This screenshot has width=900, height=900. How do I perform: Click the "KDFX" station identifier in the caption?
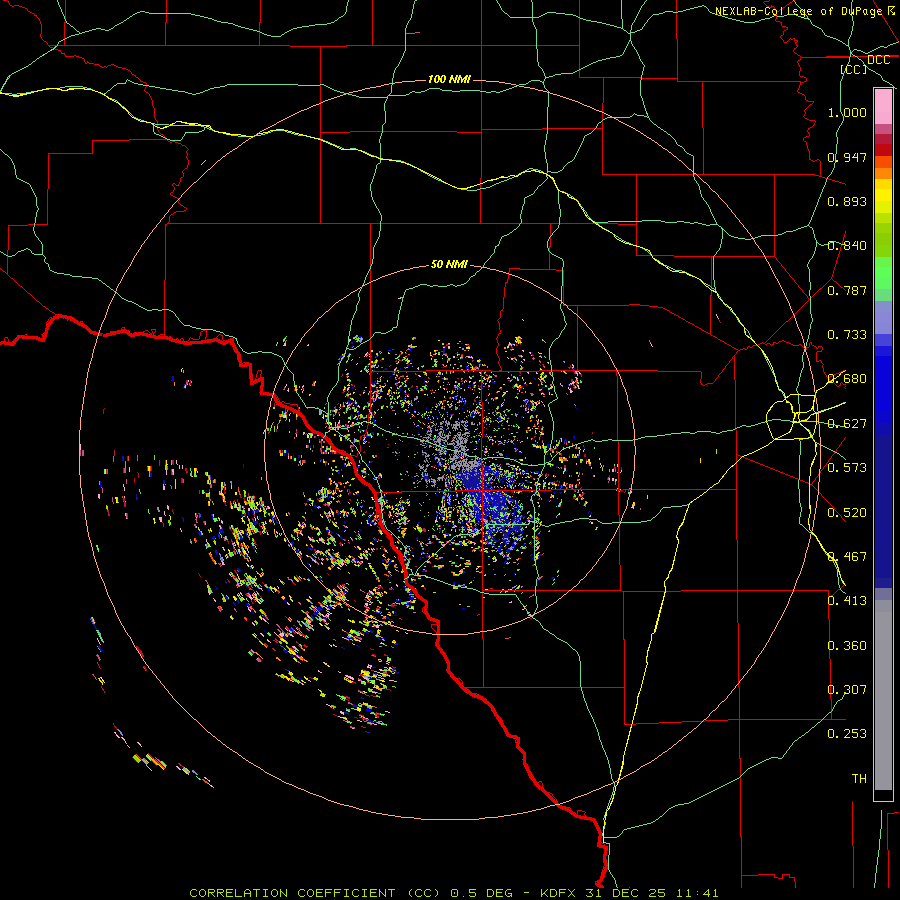(x=557, y=893)
